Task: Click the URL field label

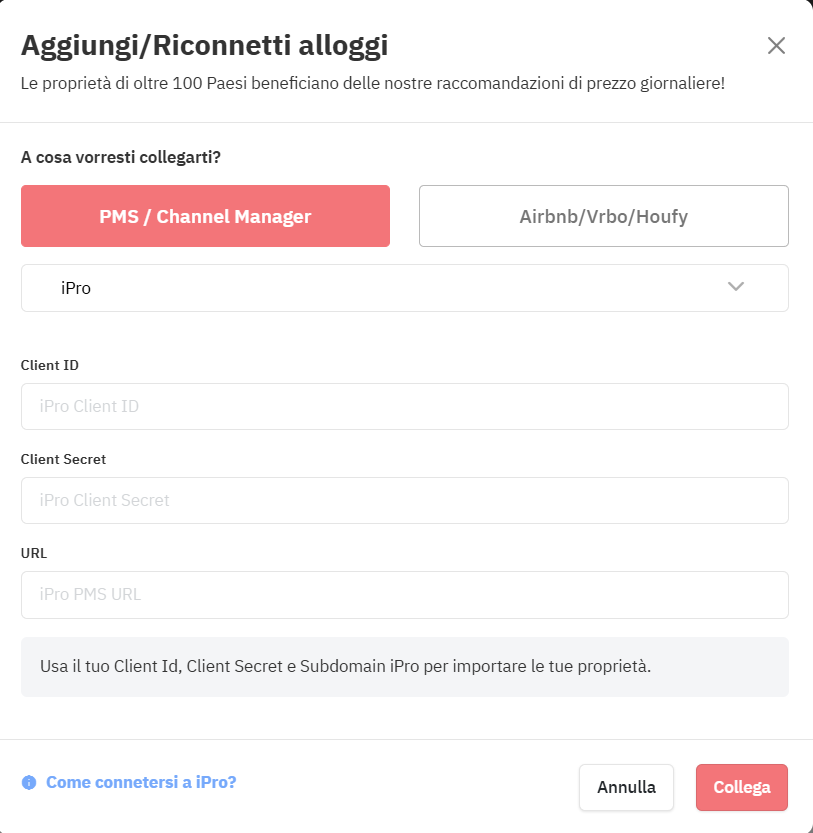Action: click(x=34, y=554)
